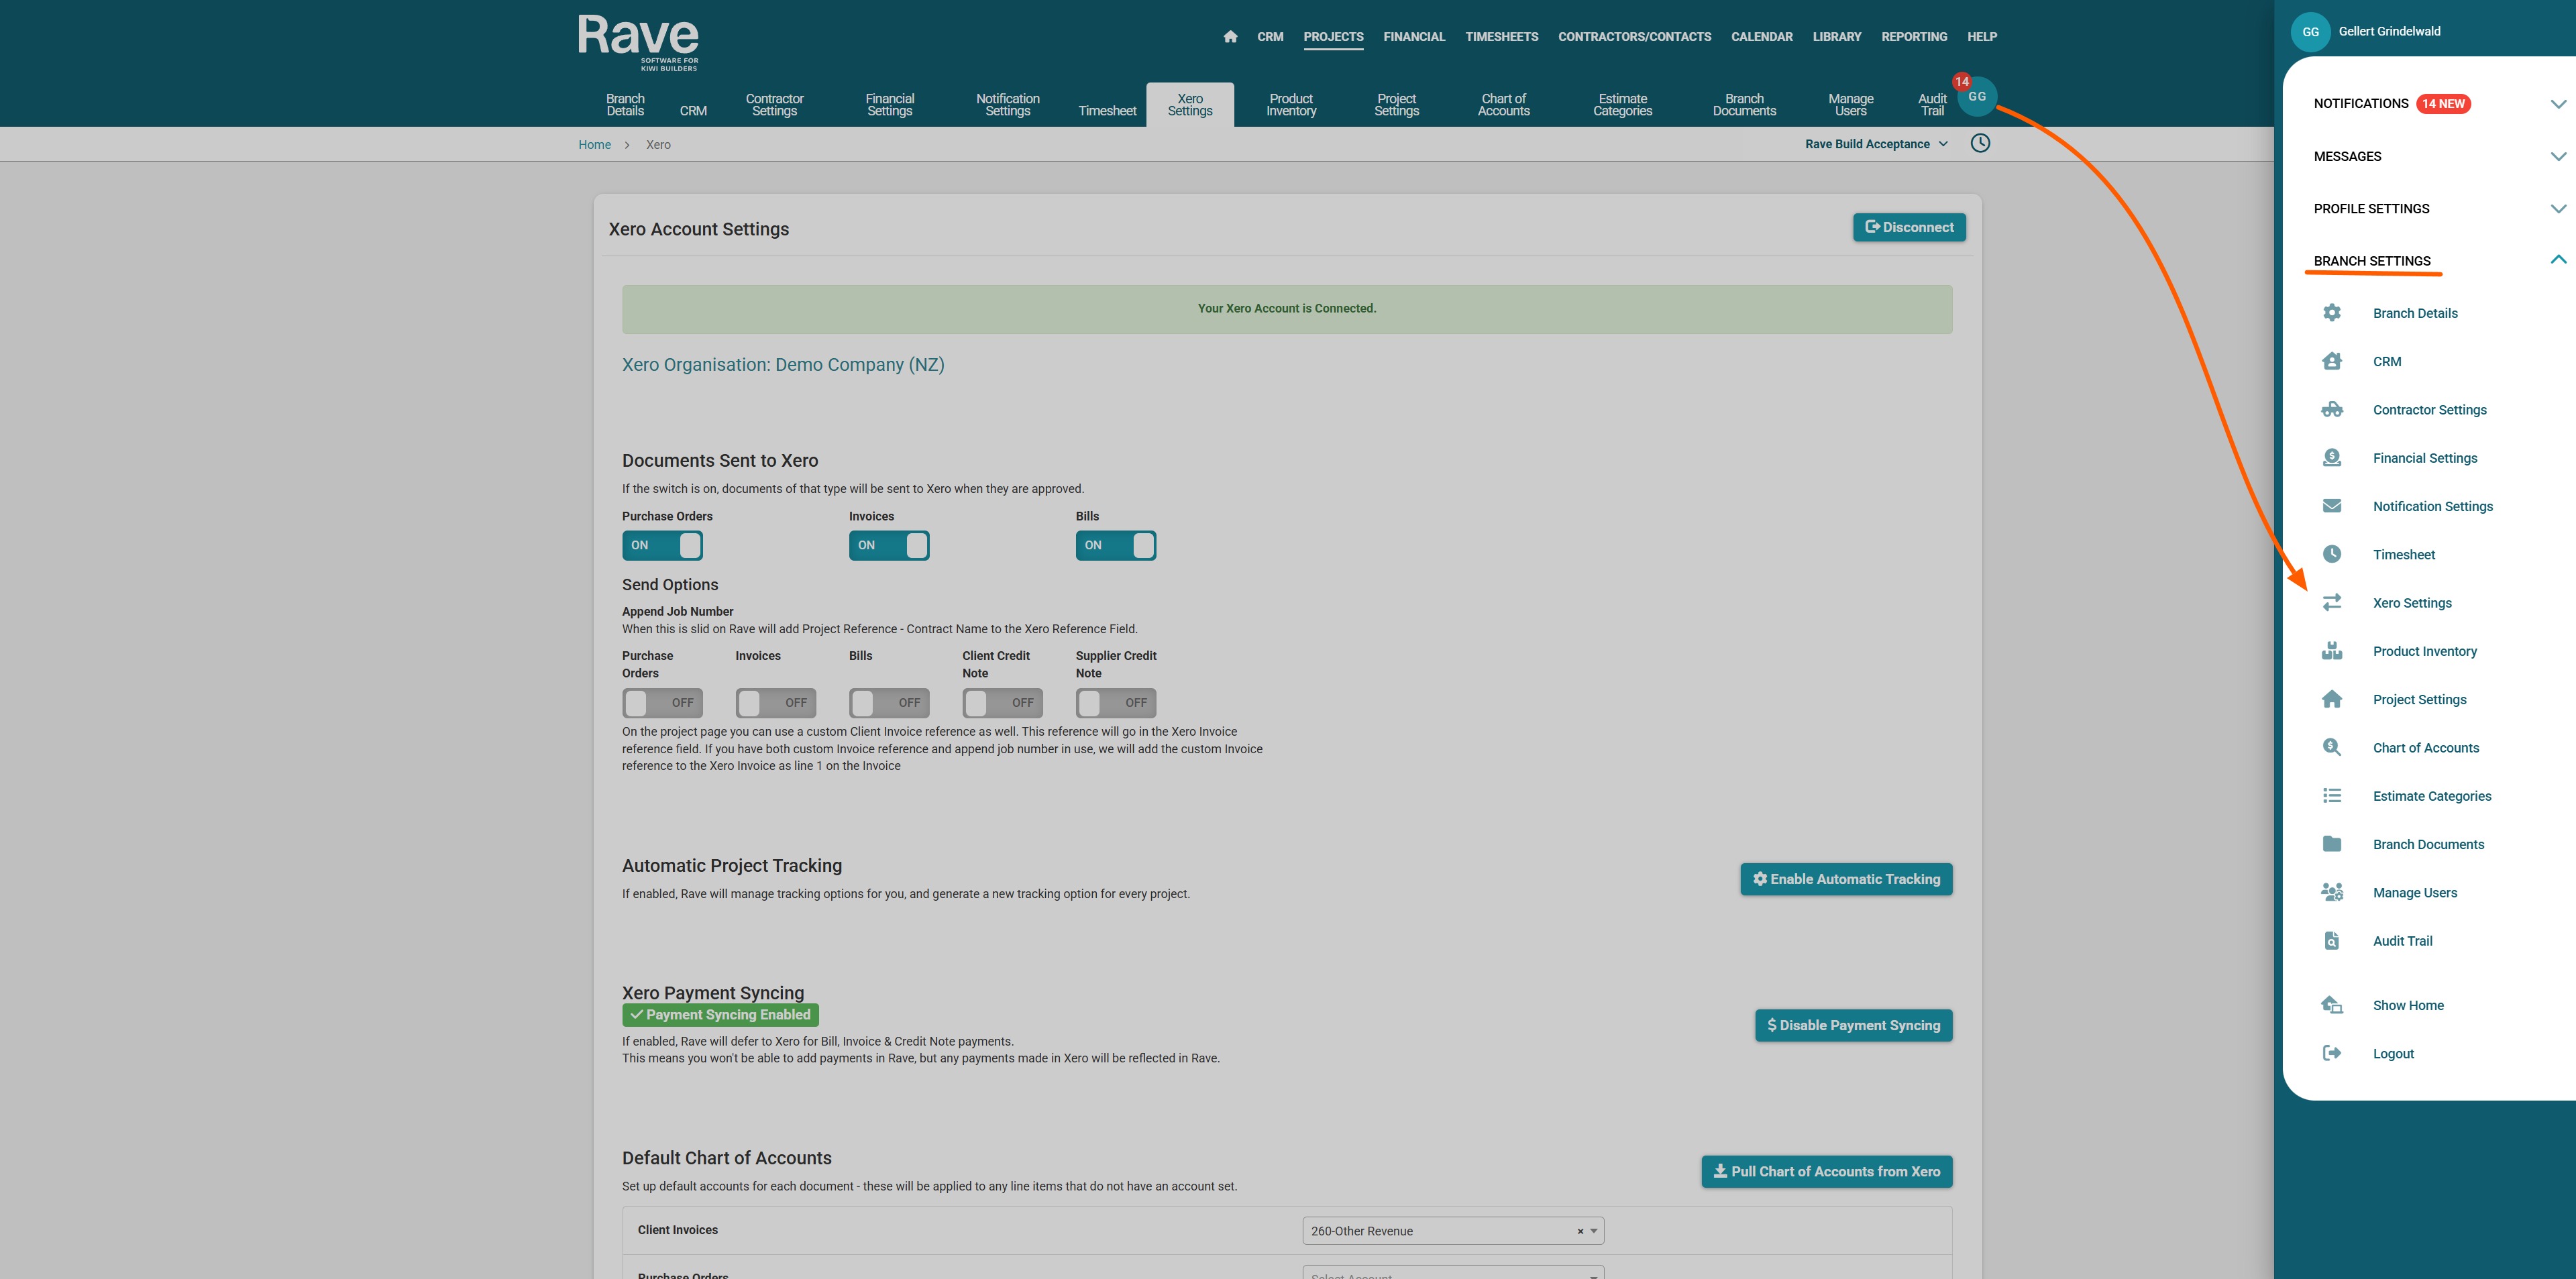Screen dimensions: 2576x1279
Task: Click the home icon in top navigation
Action: 1230,37
